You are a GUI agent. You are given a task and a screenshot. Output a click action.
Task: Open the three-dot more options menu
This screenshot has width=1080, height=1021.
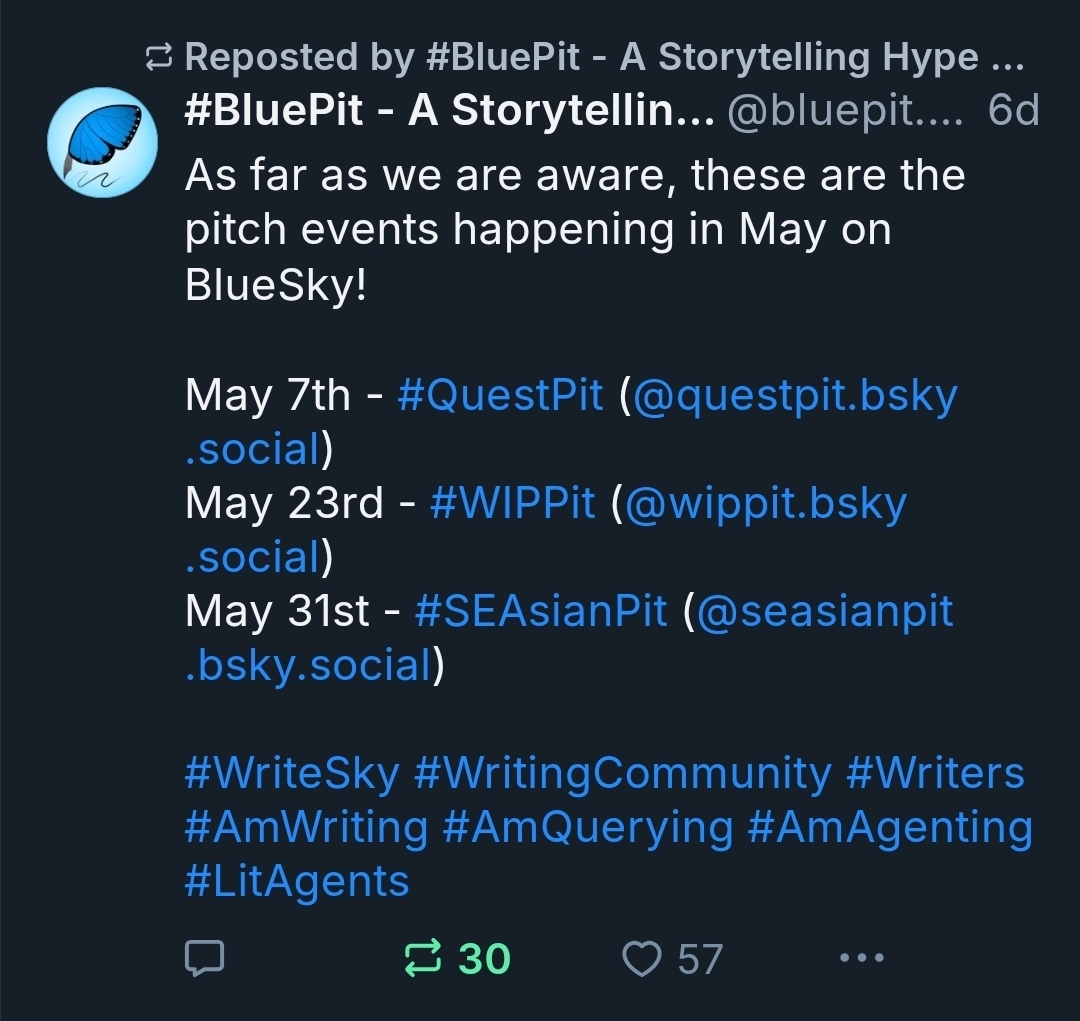tap(862, 958)
